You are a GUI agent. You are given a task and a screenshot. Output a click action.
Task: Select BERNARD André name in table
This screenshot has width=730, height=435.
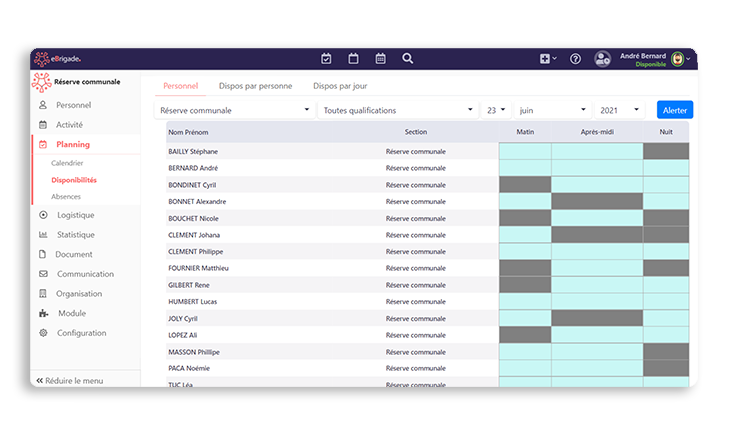[x=193, y=168]
